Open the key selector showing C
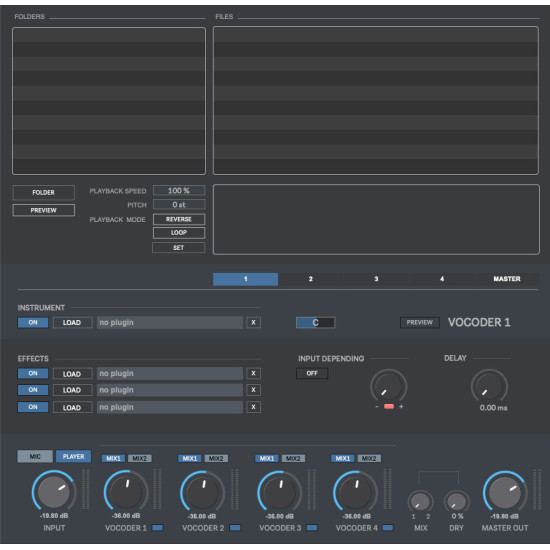The image size is (550, 550). tap(316, 322)
